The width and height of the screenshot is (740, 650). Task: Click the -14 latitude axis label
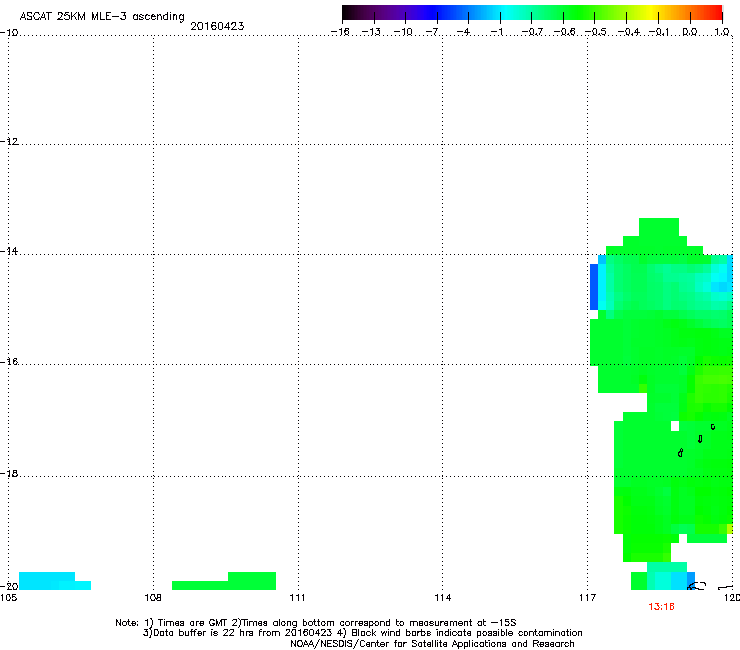point(9,251)
